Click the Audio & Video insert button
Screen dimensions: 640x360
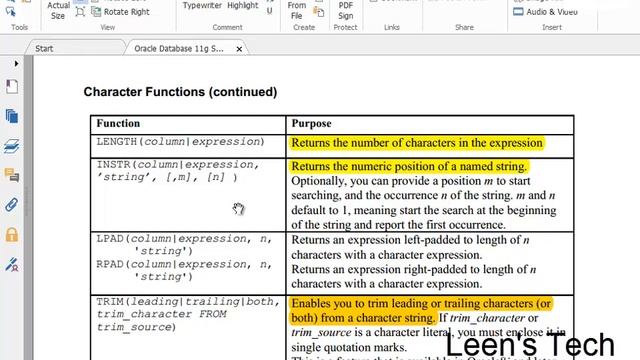coord(545,12)
